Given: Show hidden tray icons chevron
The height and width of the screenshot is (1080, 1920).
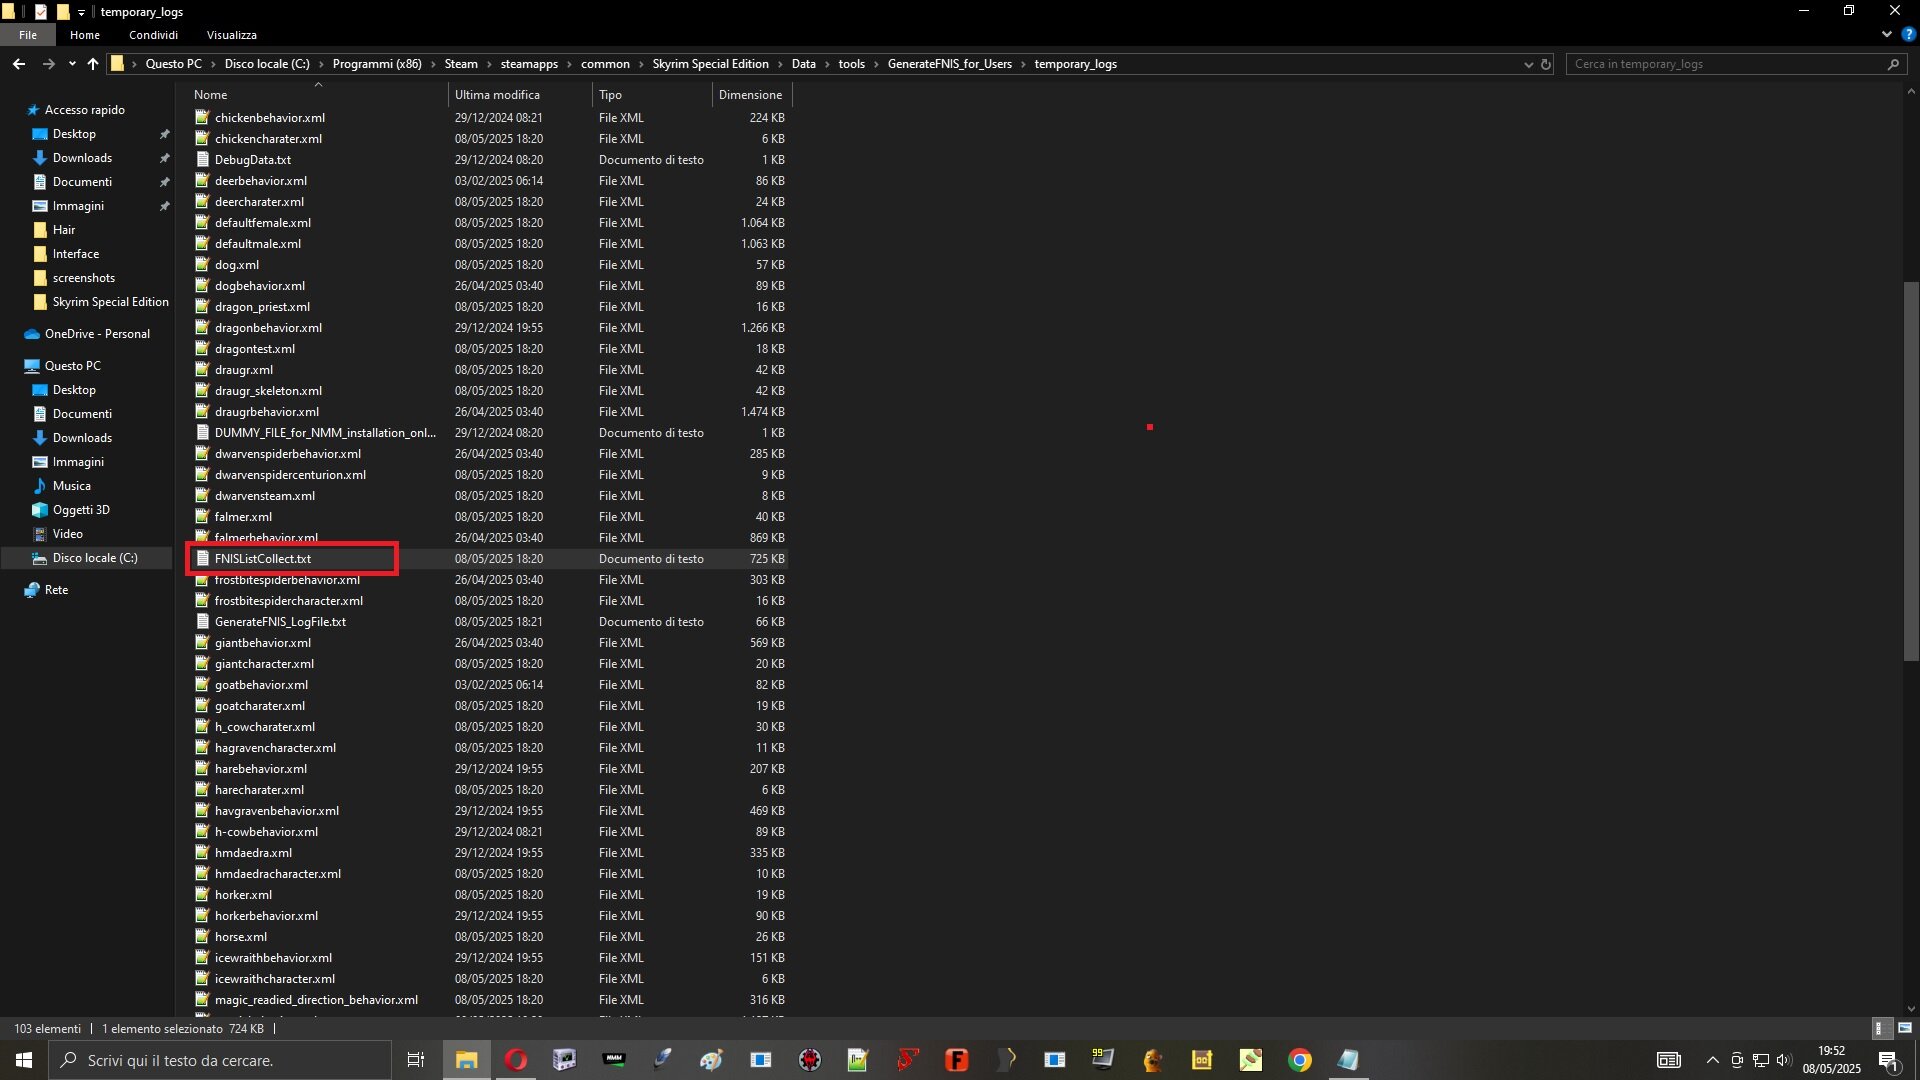Looking at the screenshot, I should coord(1713,1060).
